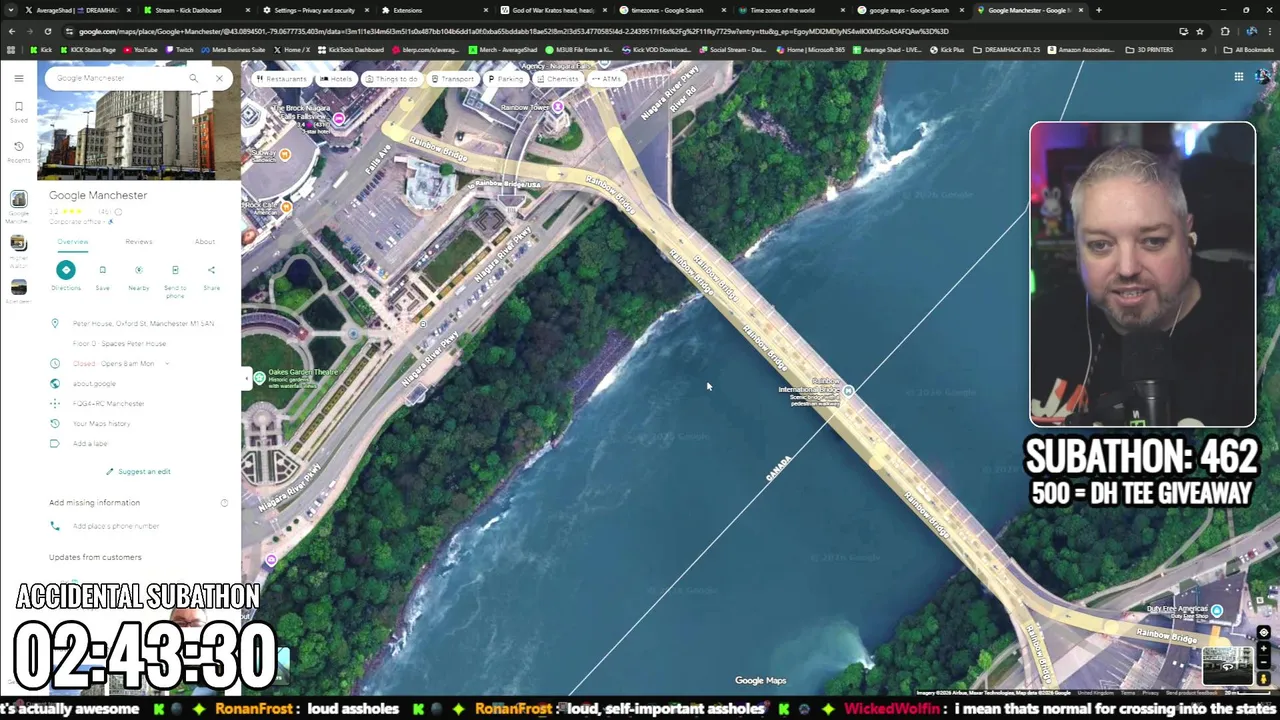1280x720 pixels.
Task: Filter map by Hotels chip
Action: tap(335, 79)
